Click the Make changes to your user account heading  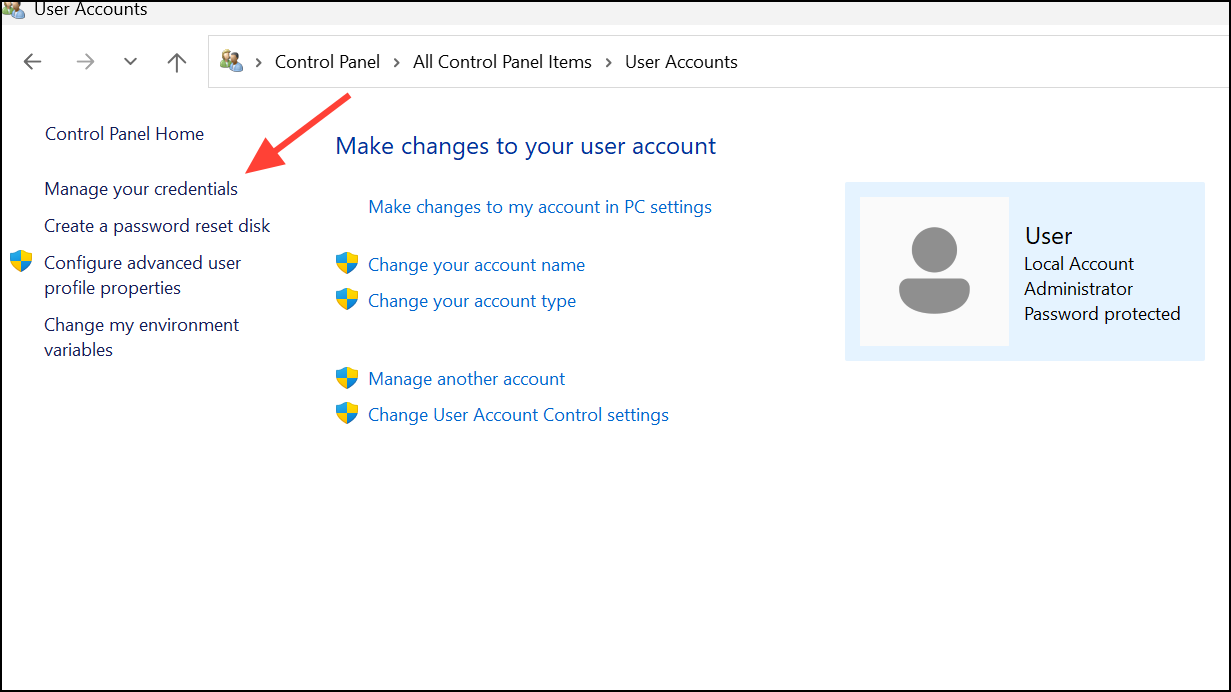(x=526, y=146)
